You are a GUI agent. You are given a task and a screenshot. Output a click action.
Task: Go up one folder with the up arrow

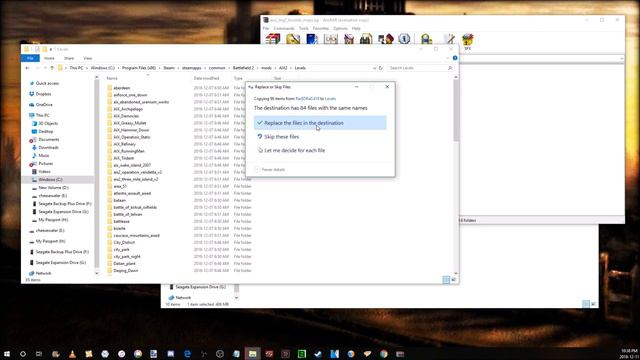pyautogui.click(x=52, y=68)
